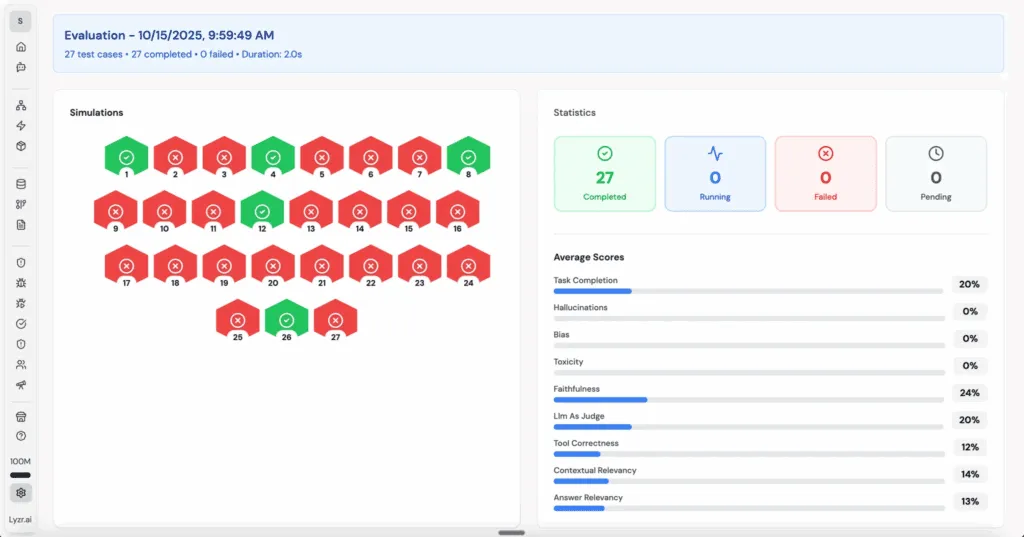Viewport: 1024px width, 537px height.
Task: Click the telescope icon in sidebar
Action: [x=21, y=385]
